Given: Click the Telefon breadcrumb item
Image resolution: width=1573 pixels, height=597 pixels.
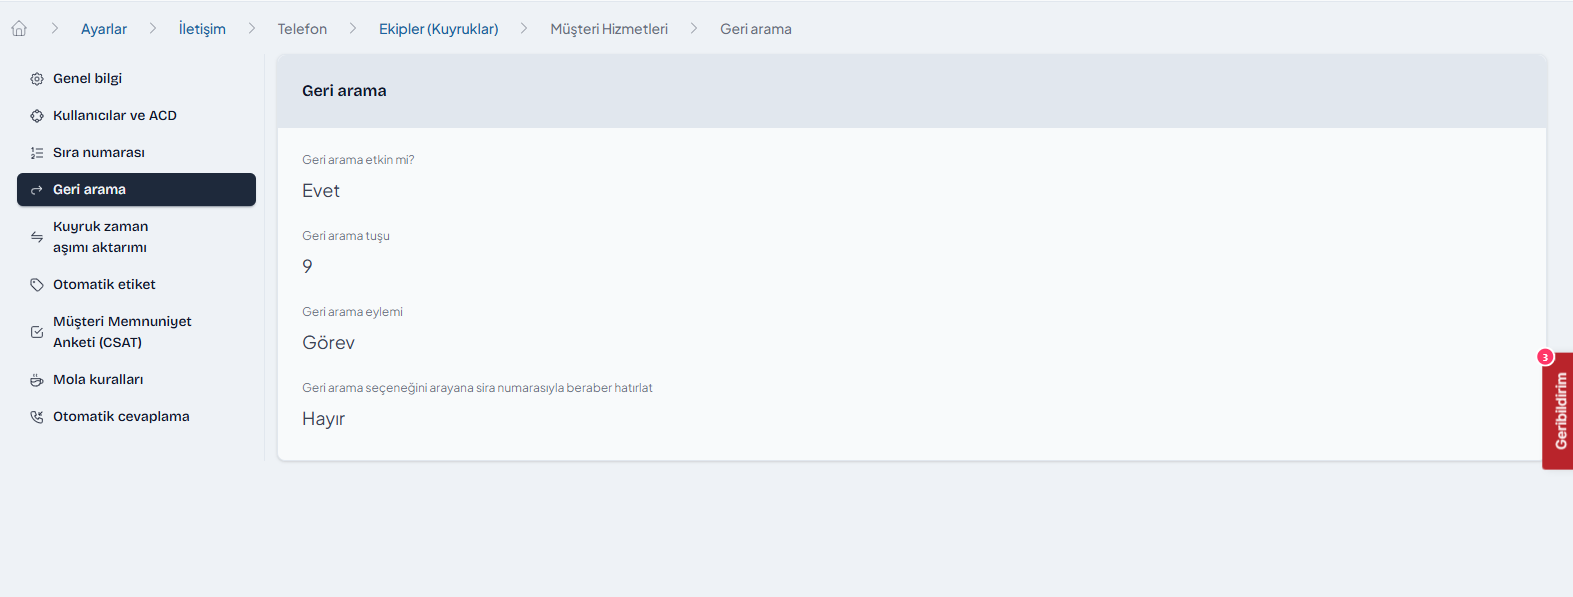Looking at the screenshot, I should (302, 29).
